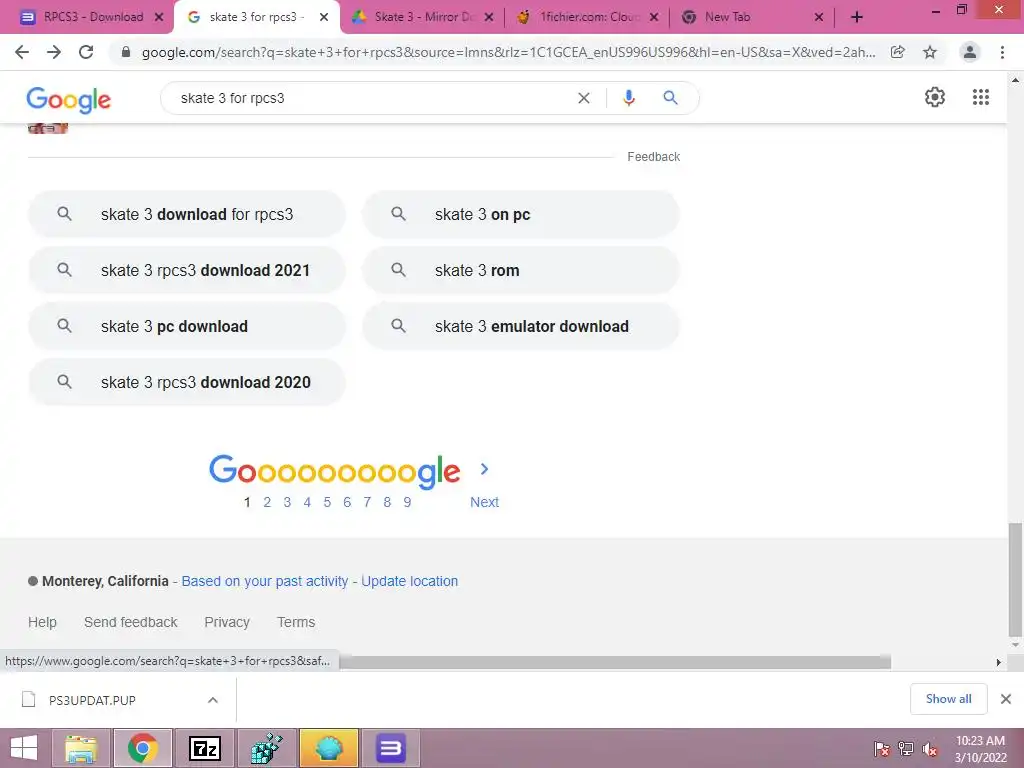Search 'skate 3 pc download' suggestion
Screen dimensions: 1024x768
click(x=187, y=327)
